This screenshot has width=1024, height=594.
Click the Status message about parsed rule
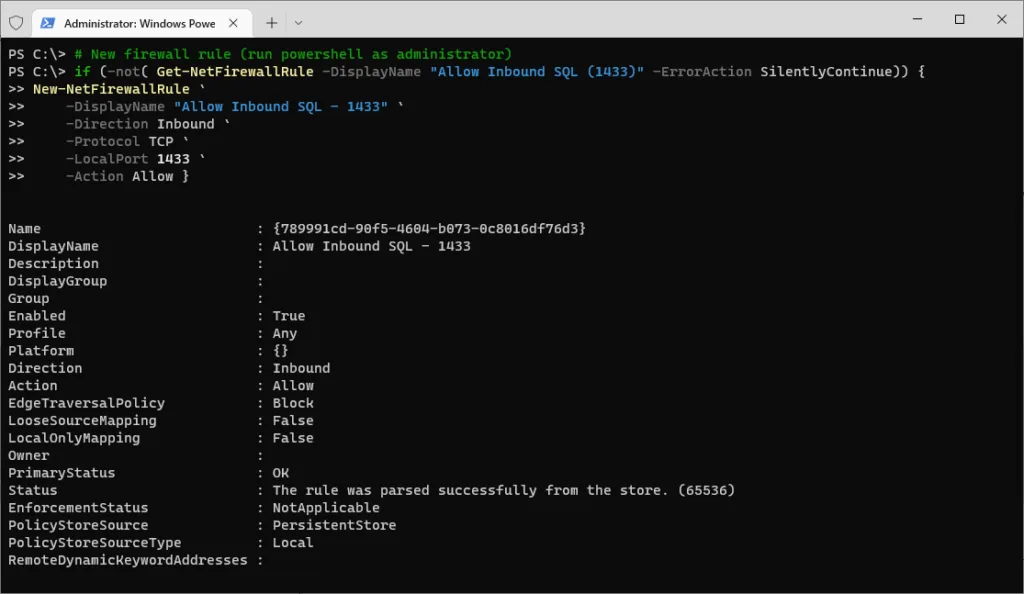click(x=504, y=490)
